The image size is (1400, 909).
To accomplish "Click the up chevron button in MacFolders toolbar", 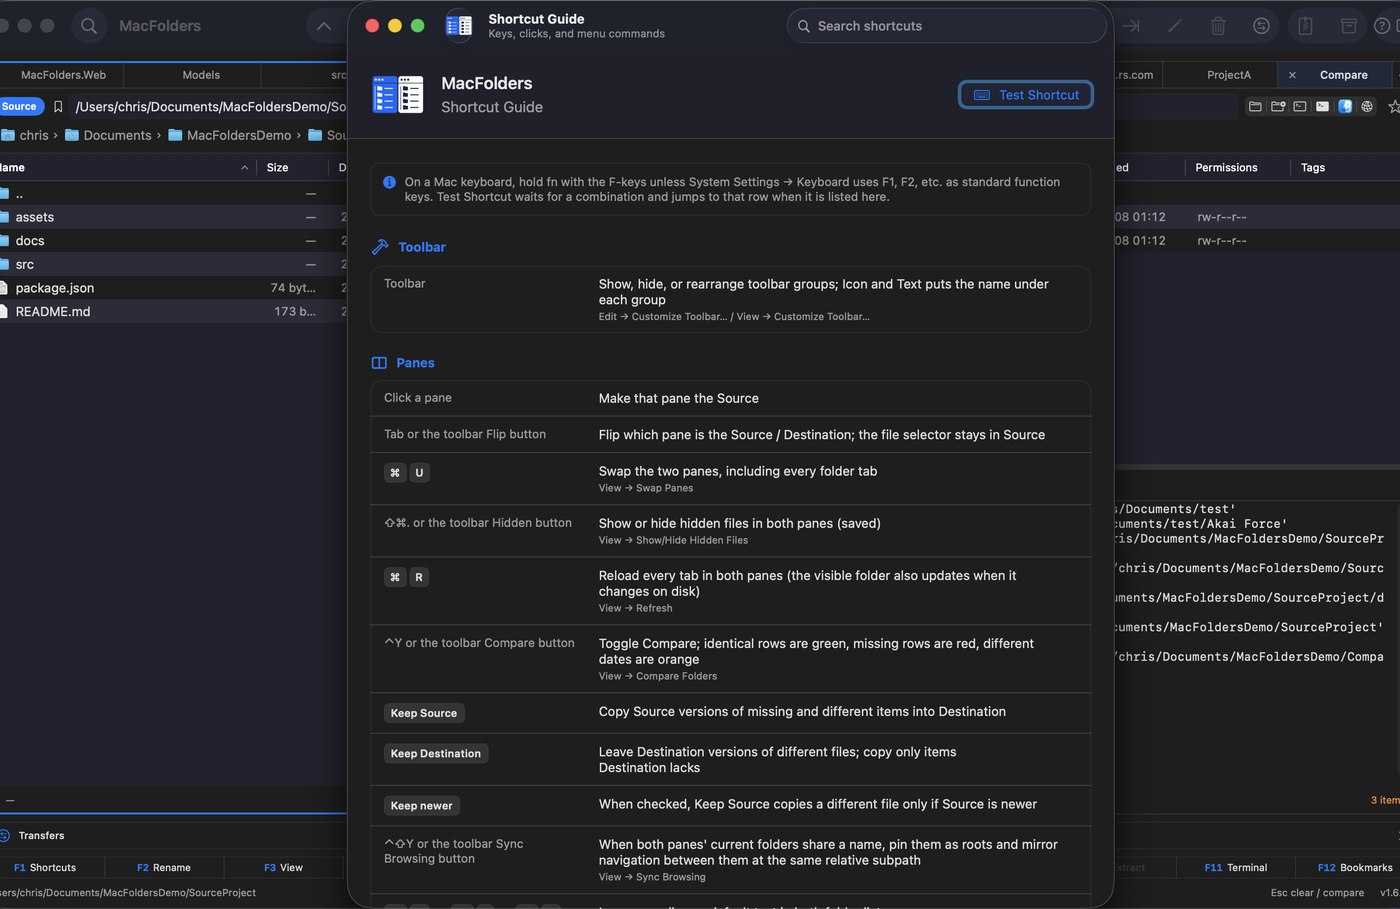I will (x=323, y=26).
